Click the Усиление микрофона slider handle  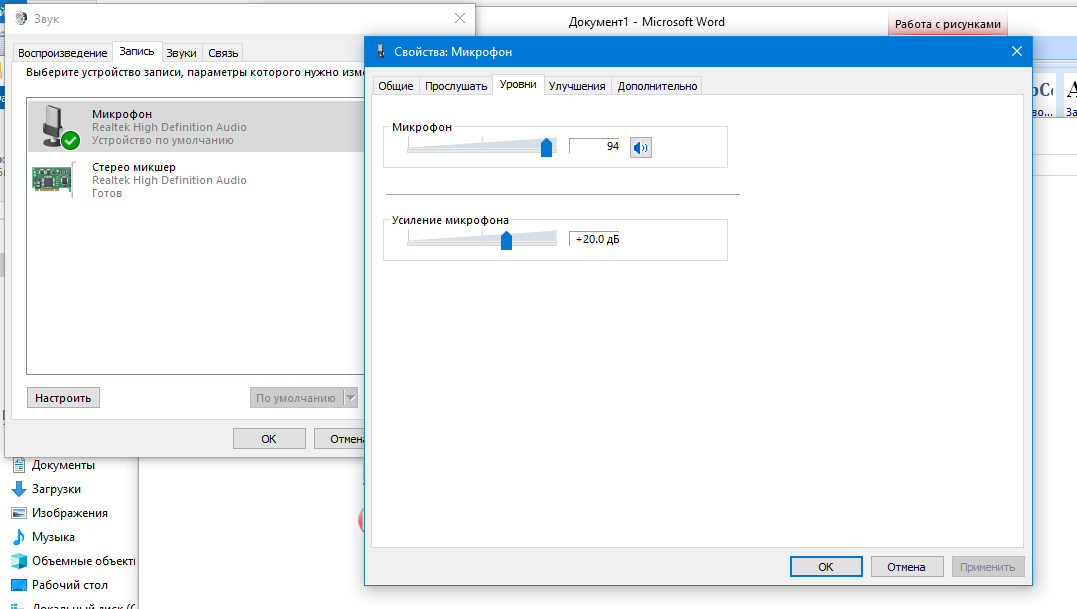click(506, 240)
